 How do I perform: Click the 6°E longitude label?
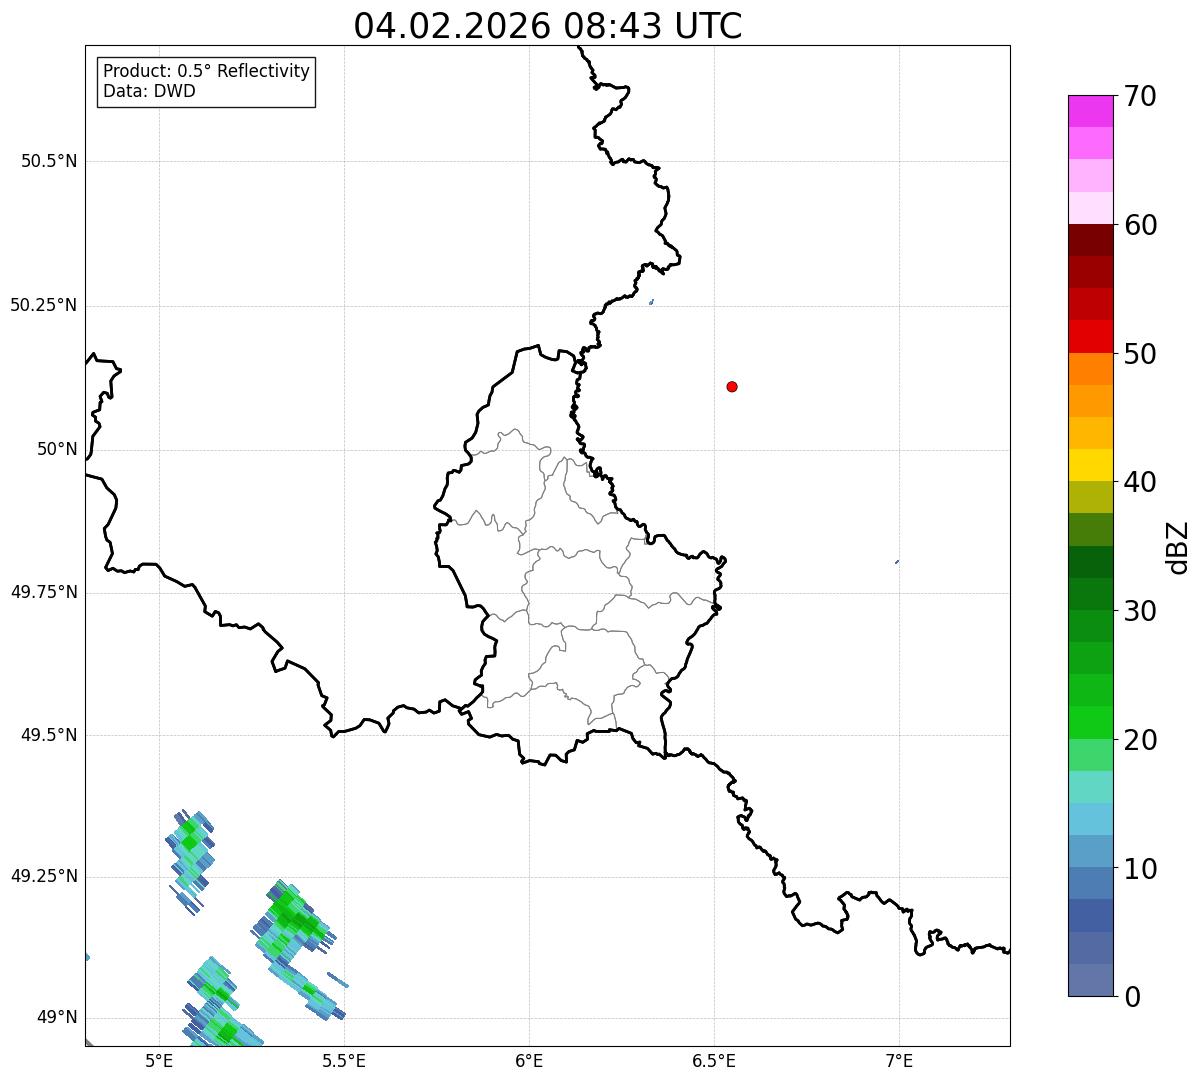[x=529, y=1061]
